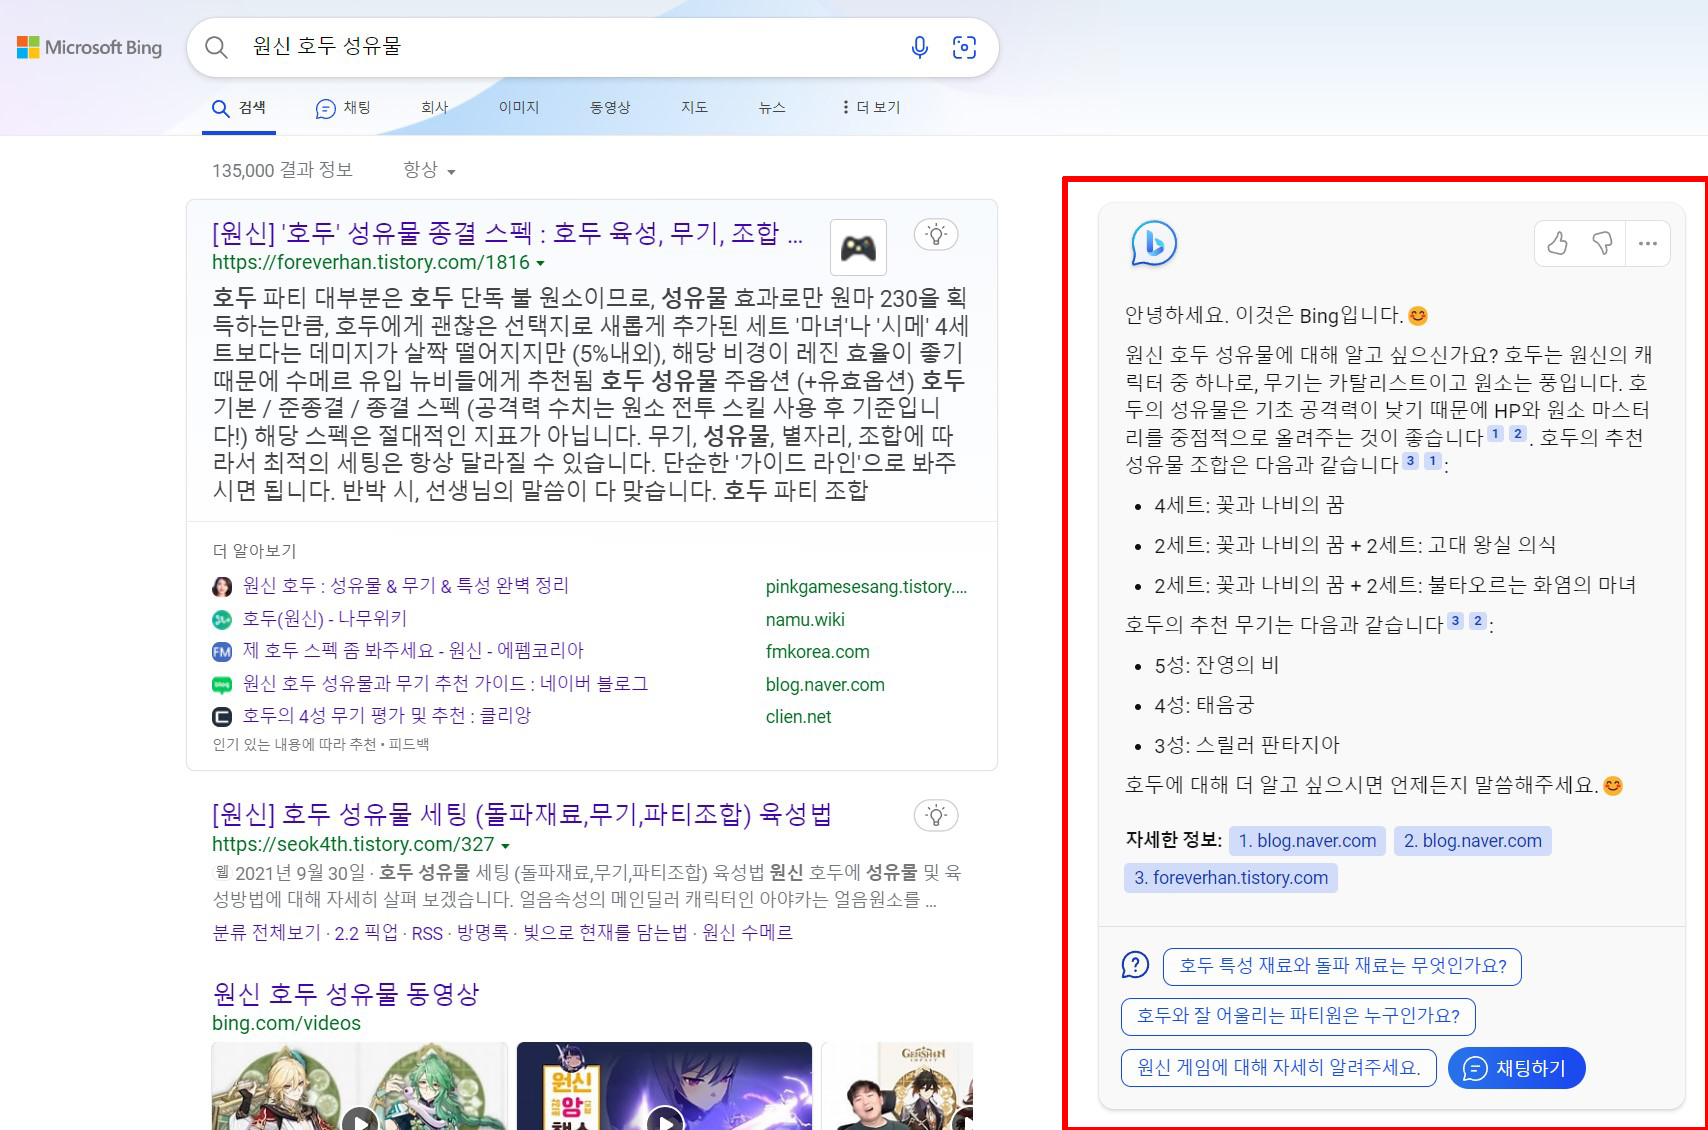This screenshot has height=1130, width=1708.
Task: Click 방명록 sublink
Action: (x=482, y=933)
